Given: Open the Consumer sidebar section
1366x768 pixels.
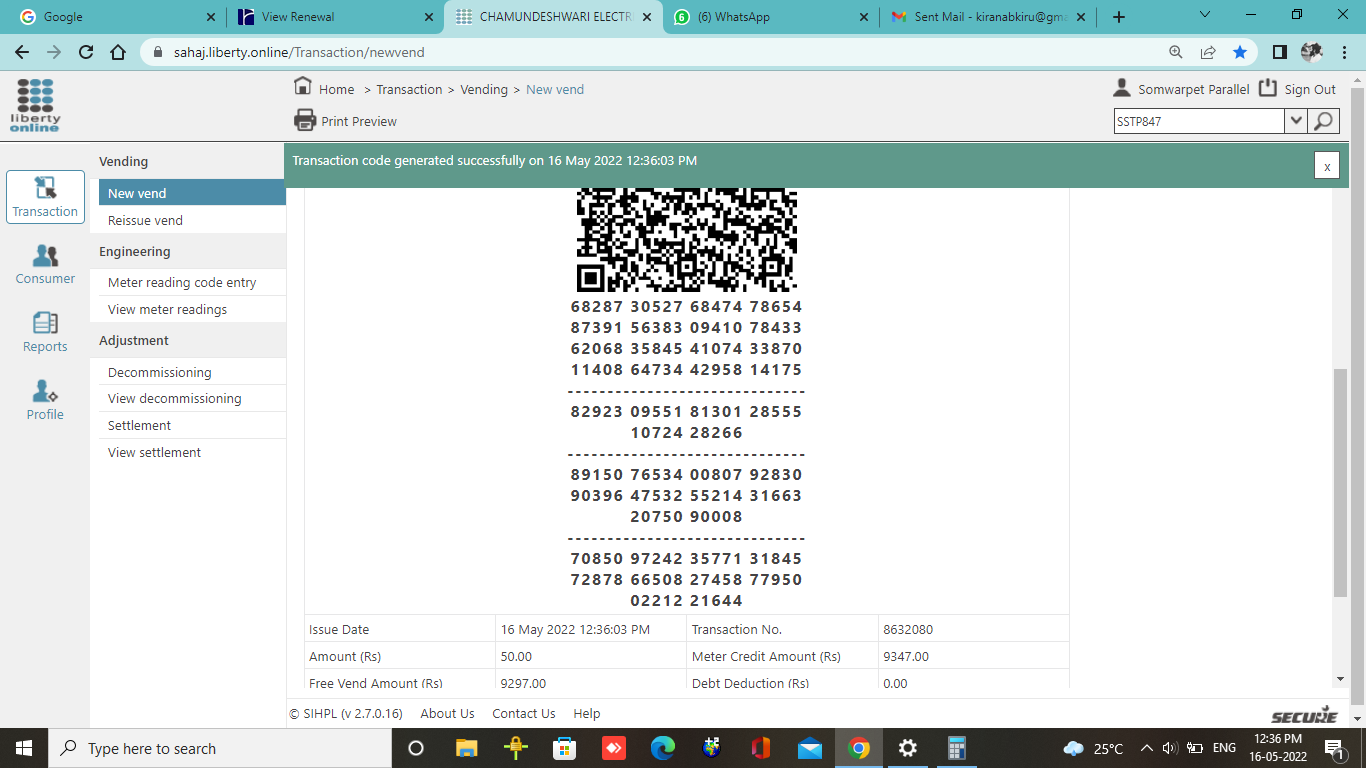Looking at the screenshot, I should [45, 265].
